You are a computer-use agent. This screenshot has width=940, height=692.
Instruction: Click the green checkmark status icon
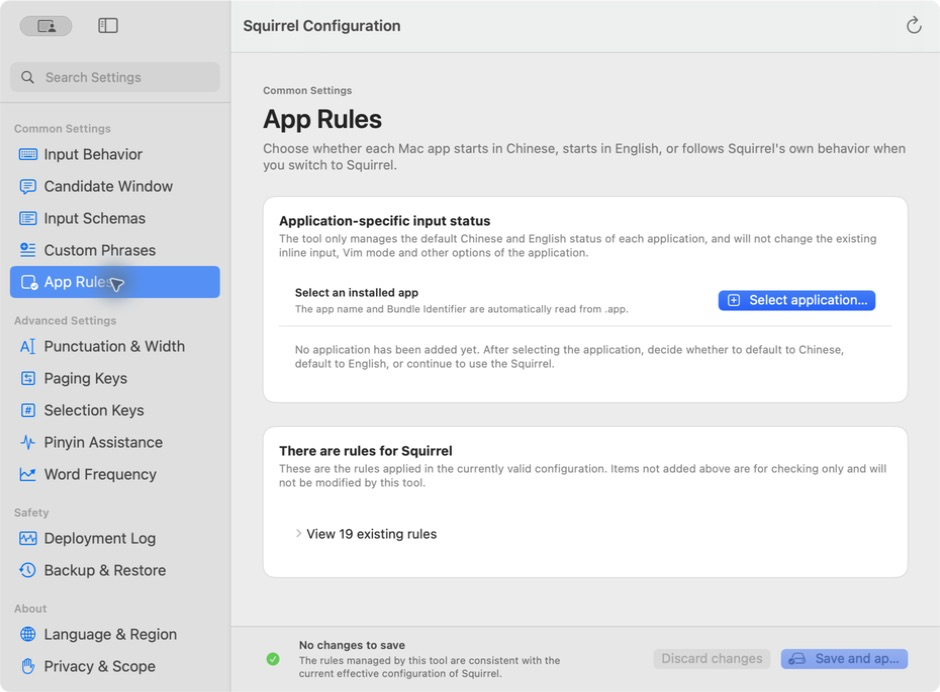273,659
